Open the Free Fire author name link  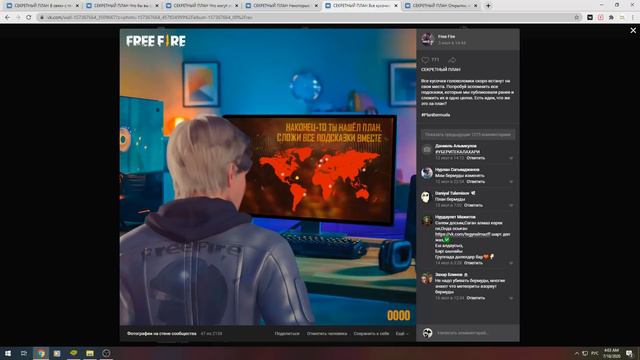coord(446,36)
